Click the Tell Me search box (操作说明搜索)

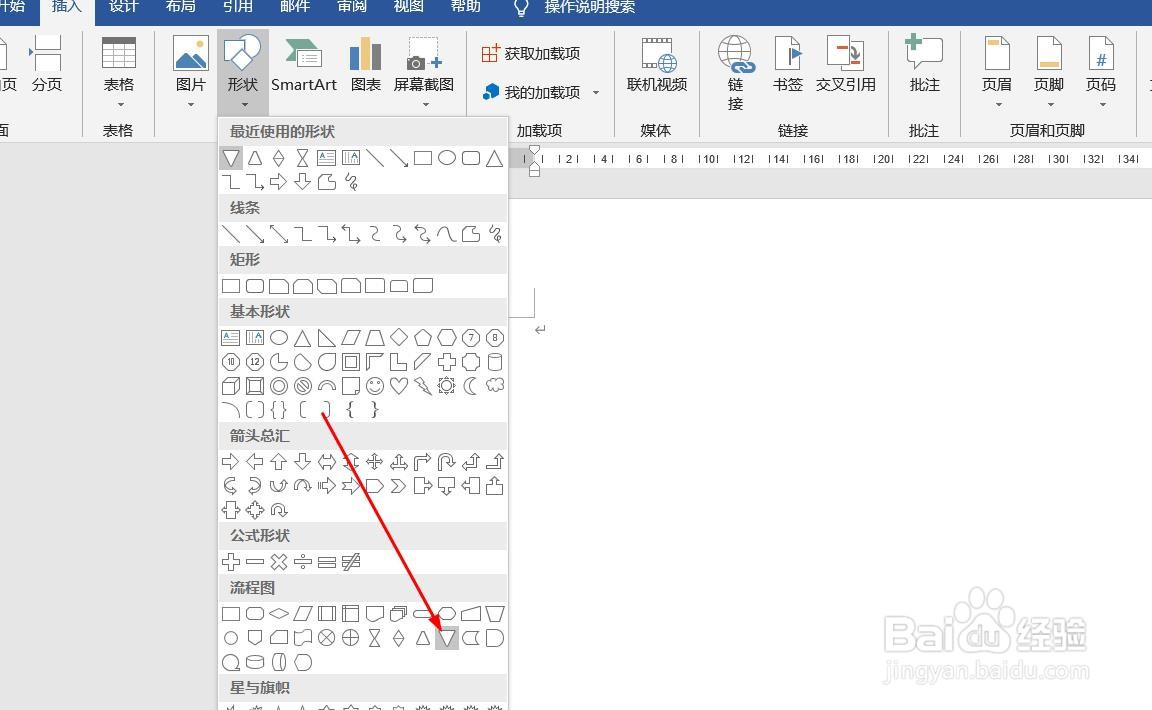coord(589,7)
